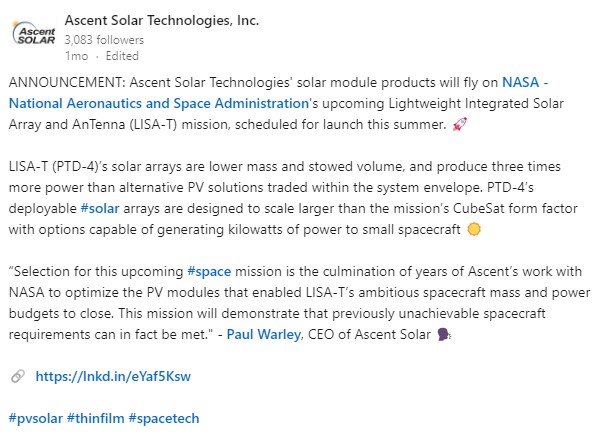
Task: Click the NASA - National Aeronautics link
Action: [525, 82]
